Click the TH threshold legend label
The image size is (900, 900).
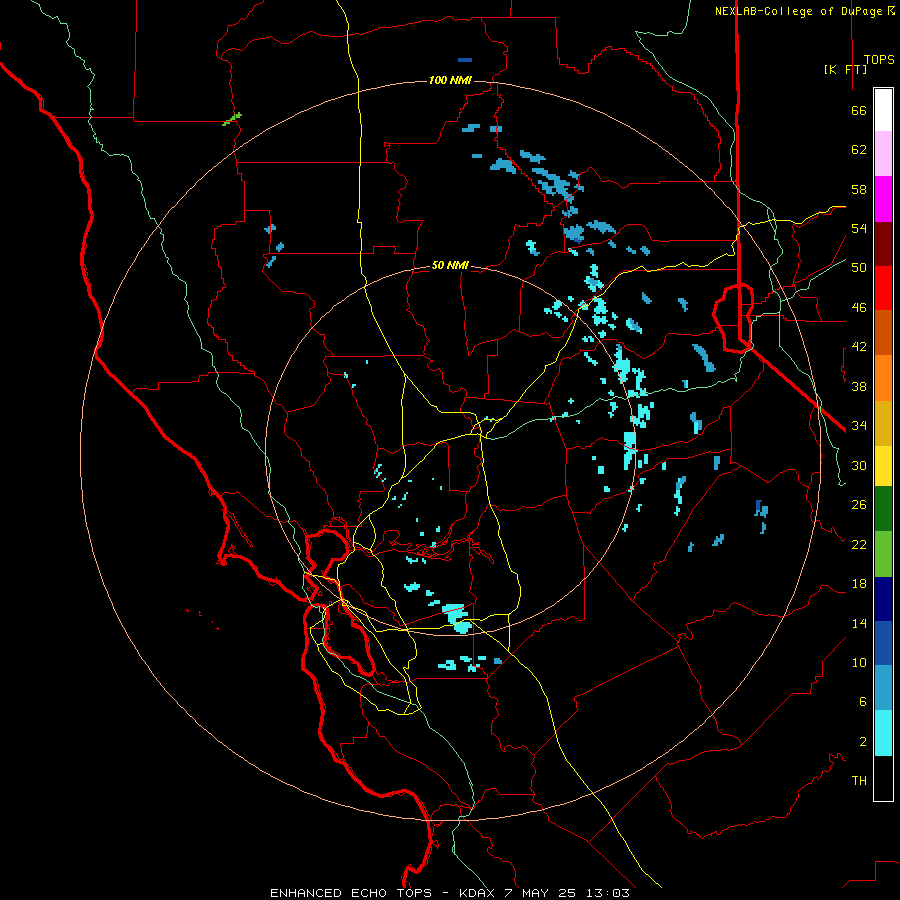click(x=859, y=781)
